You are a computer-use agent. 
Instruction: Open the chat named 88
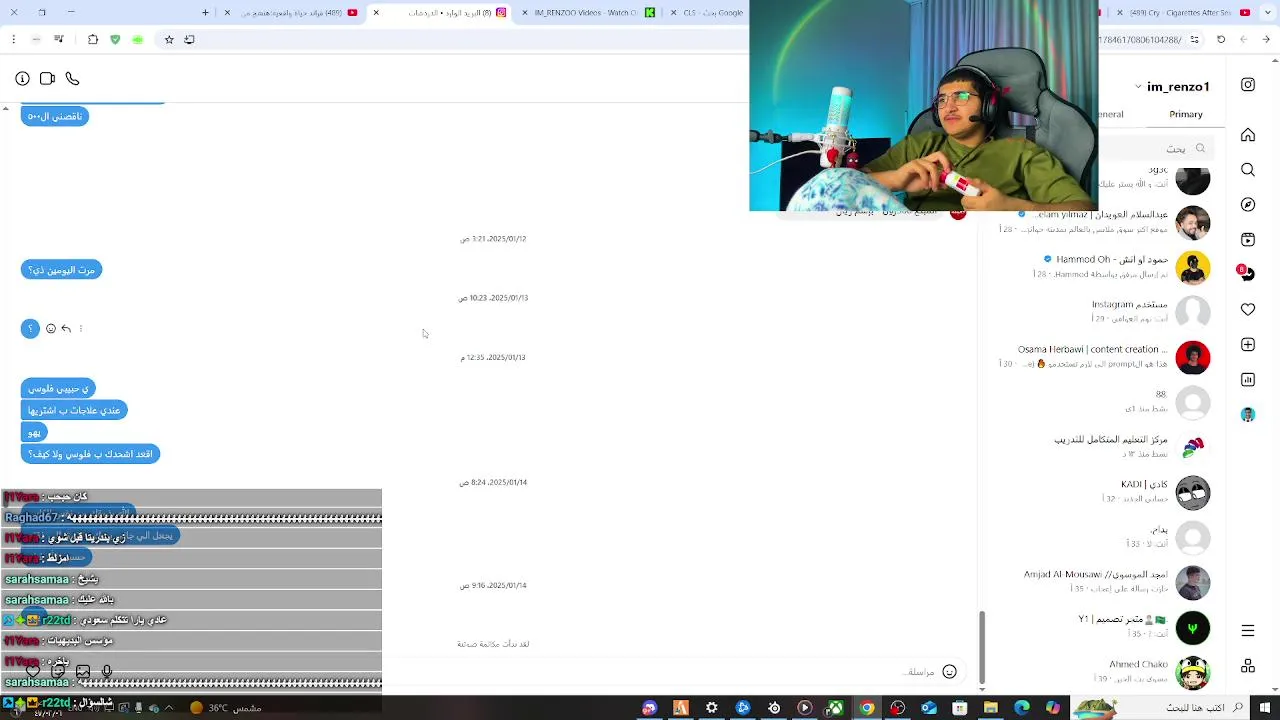click(x=1105, y=401)
